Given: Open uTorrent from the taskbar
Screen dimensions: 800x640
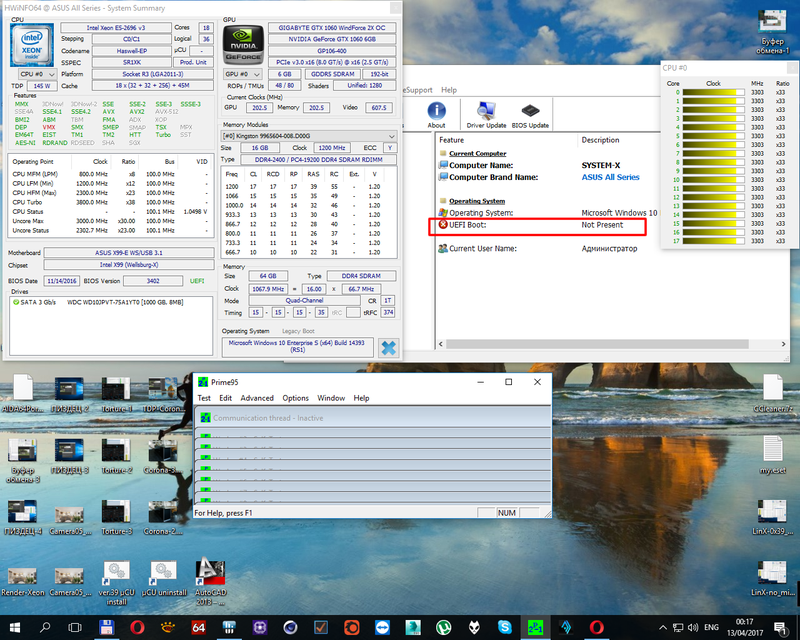Looking at the screenshot, I should point(443,627).
